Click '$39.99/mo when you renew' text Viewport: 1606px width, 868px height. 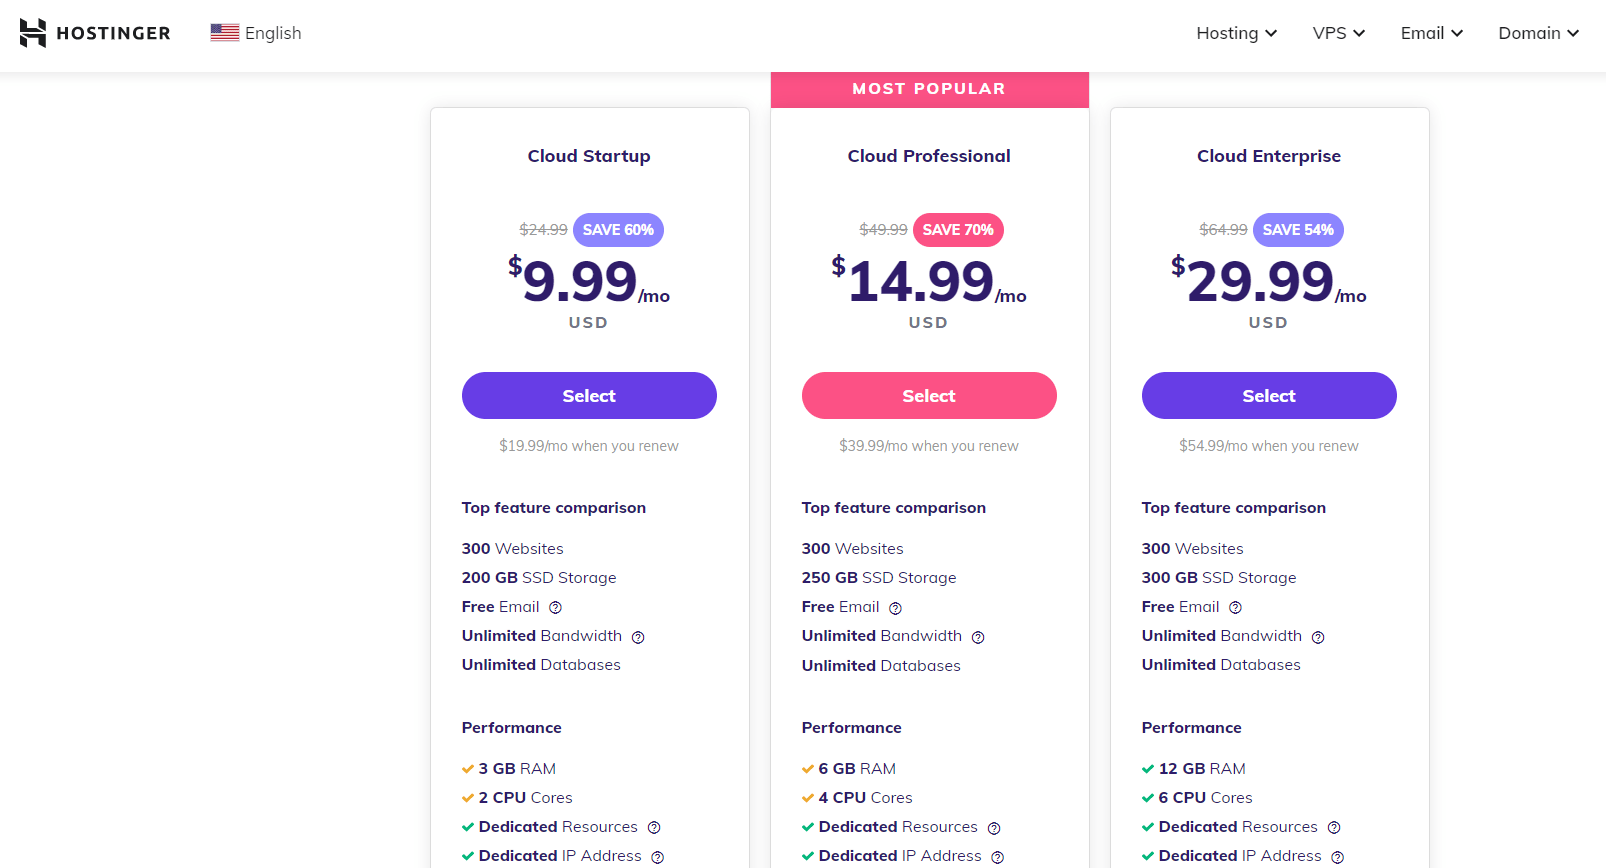pos(929,446)
